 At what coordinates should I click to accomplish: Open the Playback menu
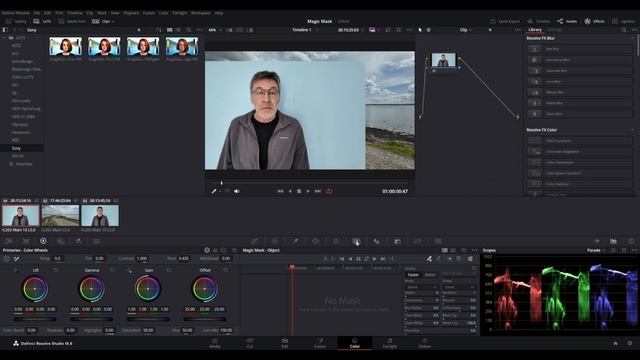tap(131, 13)
